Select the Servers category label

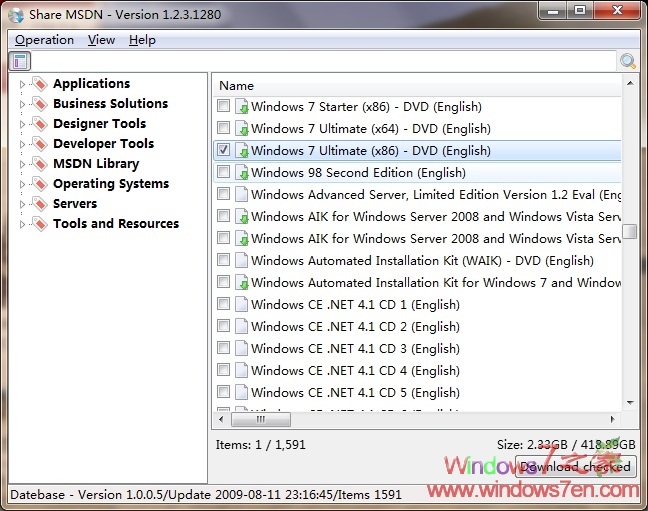tap(75, 204)
